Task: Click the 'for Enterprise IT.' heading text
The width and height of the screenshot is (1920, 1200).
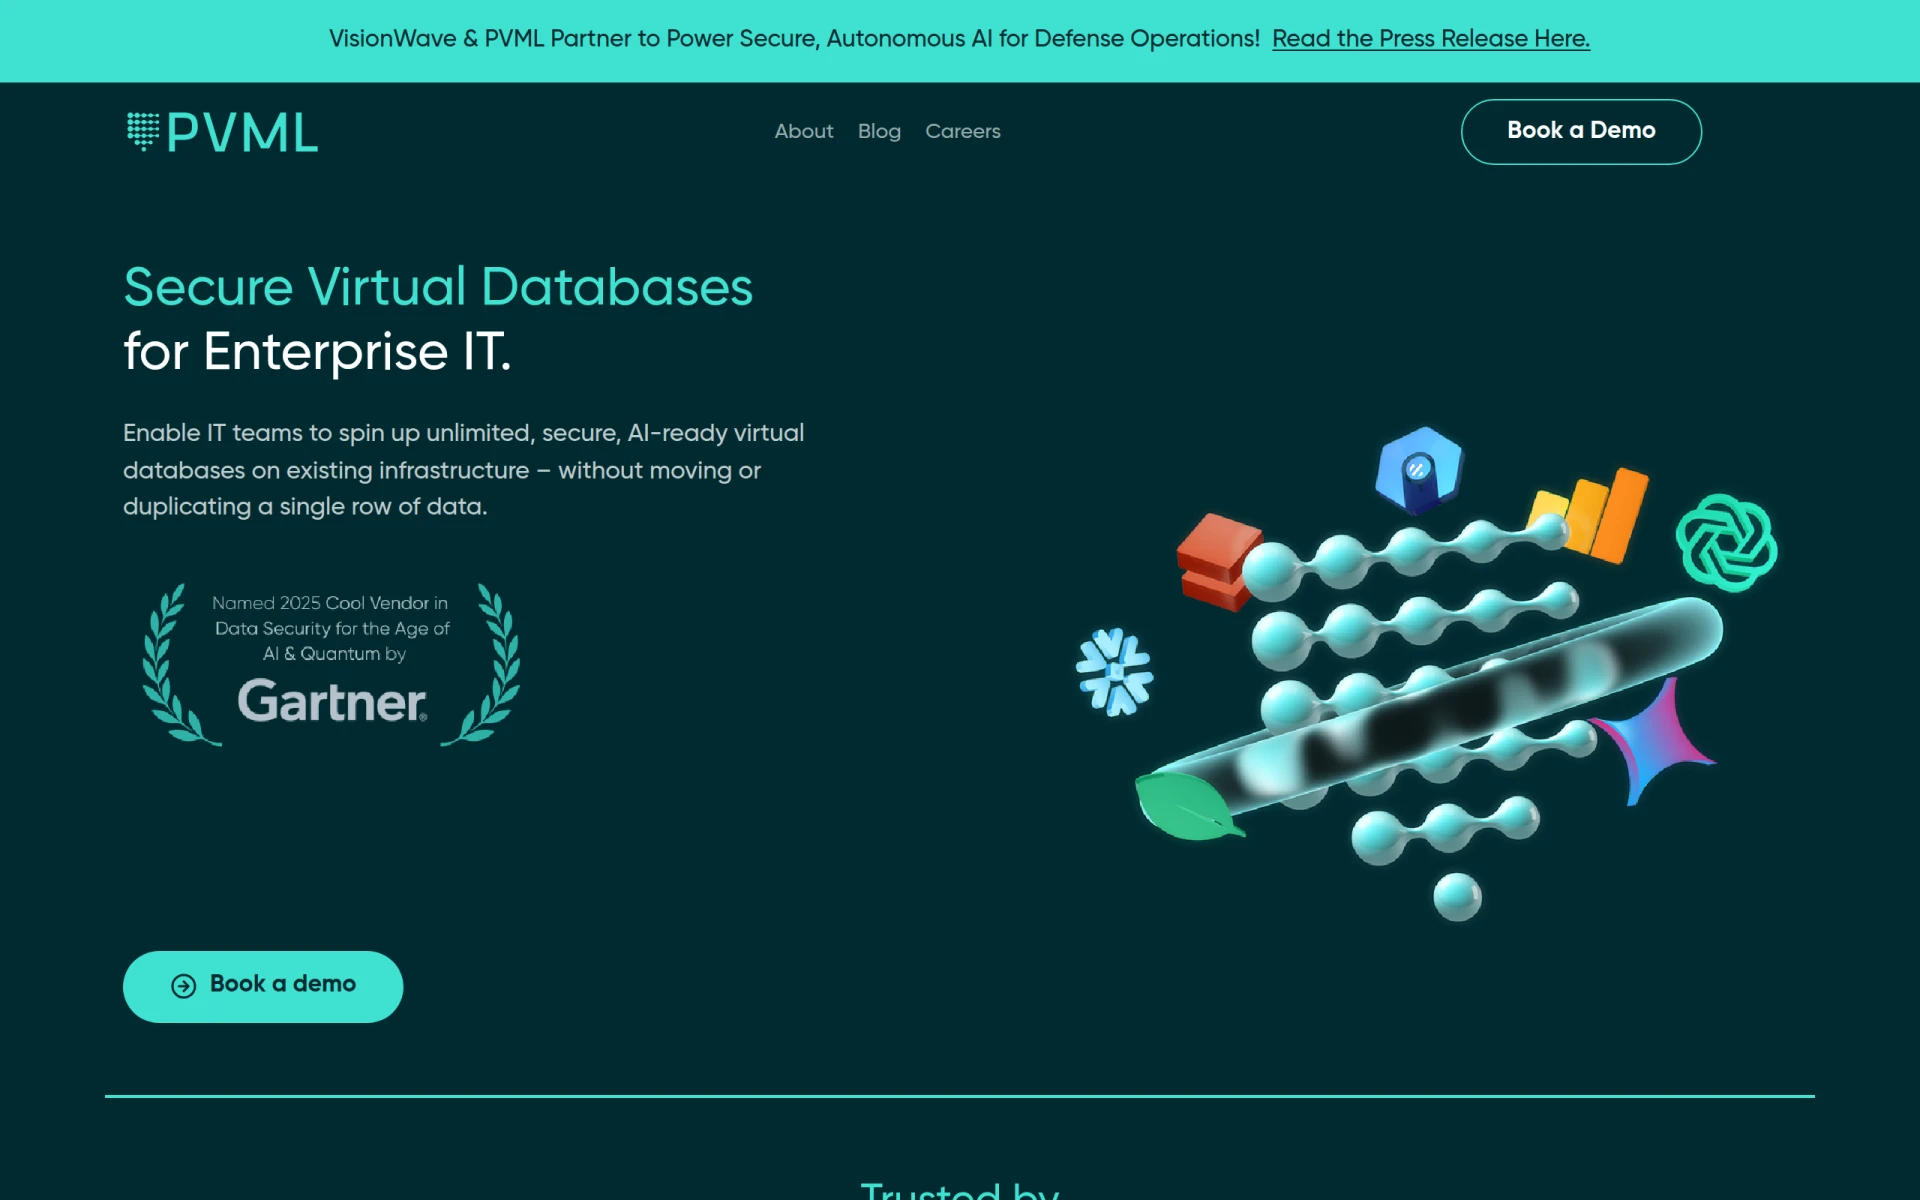Action: [317, 352]
